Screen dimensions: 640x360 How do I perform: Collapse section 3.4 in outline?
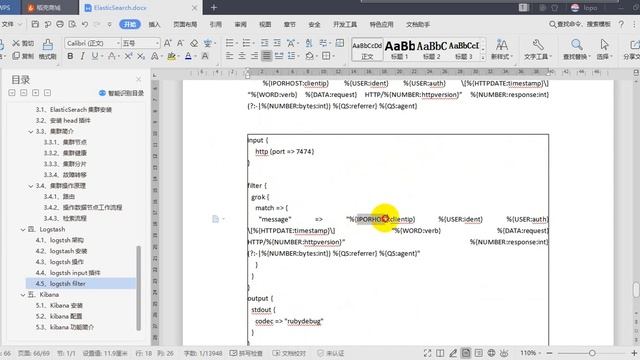(x=31, y=186)
